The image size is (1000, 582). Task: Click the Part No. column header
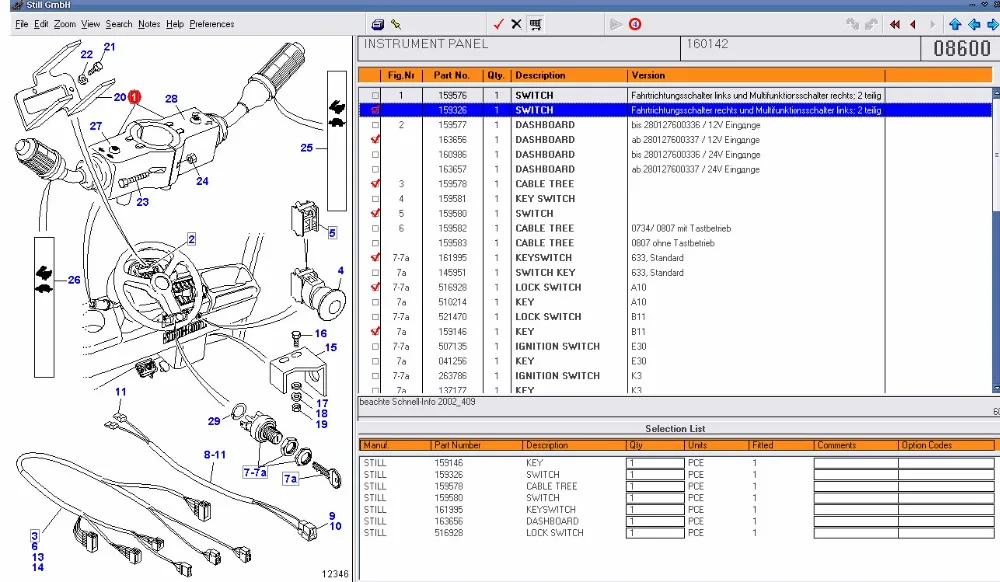tap(452, 75)
